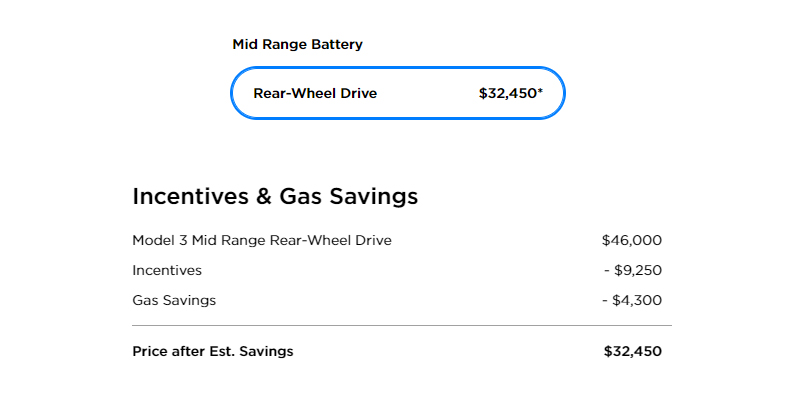Select the Rear-Wheel Drive option pill

coord(397,94)
